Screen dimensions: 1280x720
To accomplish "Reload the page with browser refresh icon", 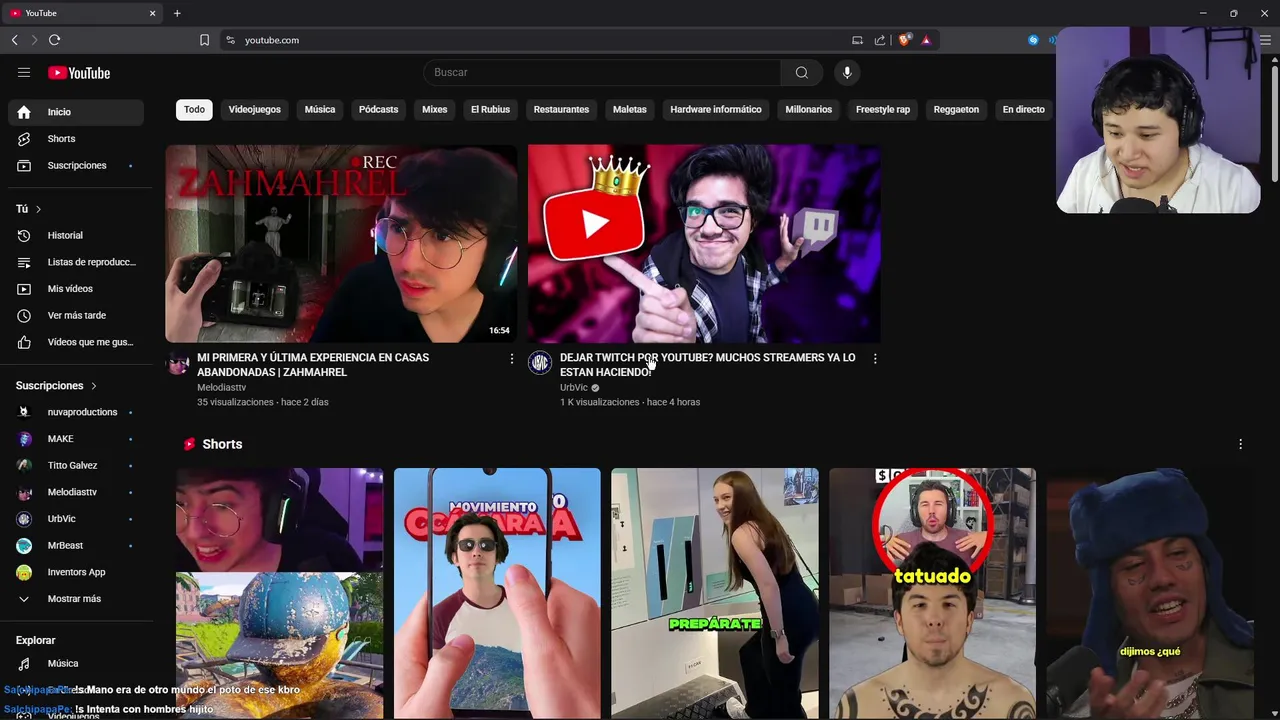I will [54, 40].
